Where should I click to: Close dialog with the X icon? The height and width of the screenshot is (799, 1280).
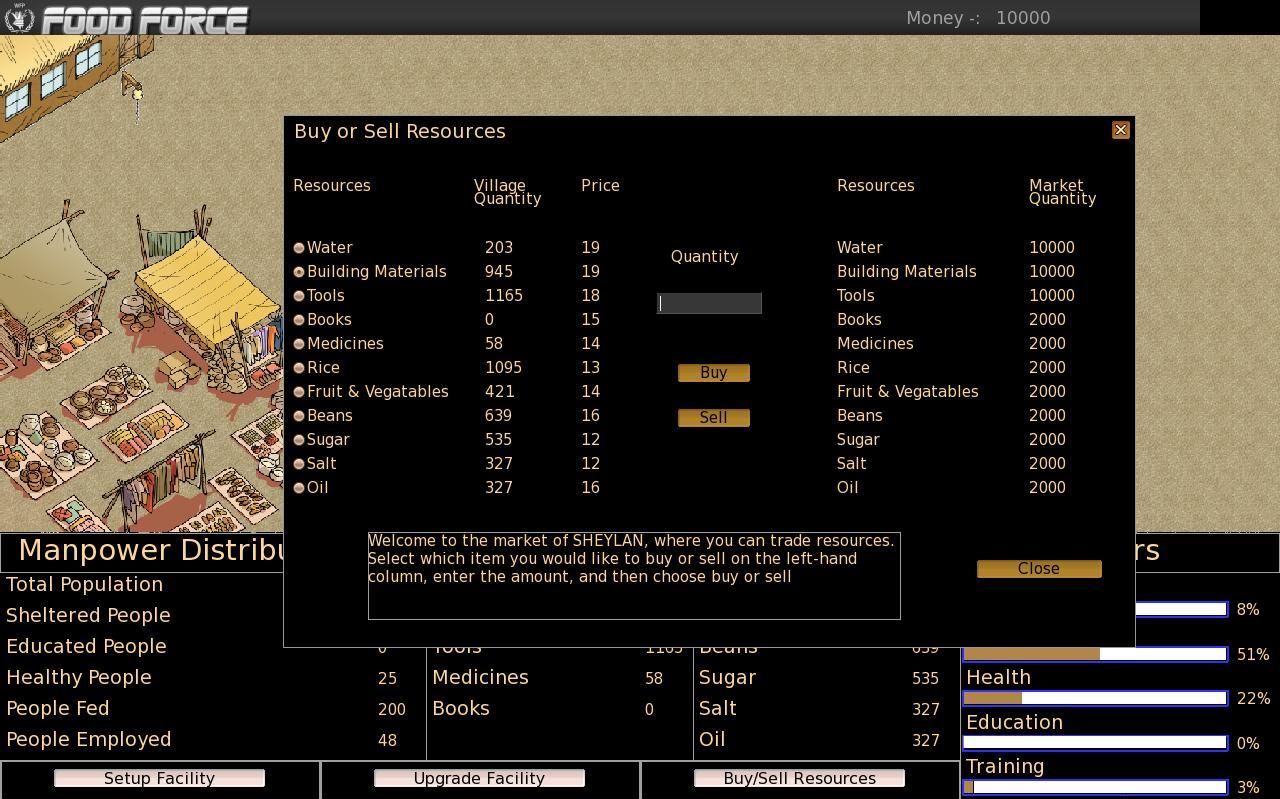1120,130
